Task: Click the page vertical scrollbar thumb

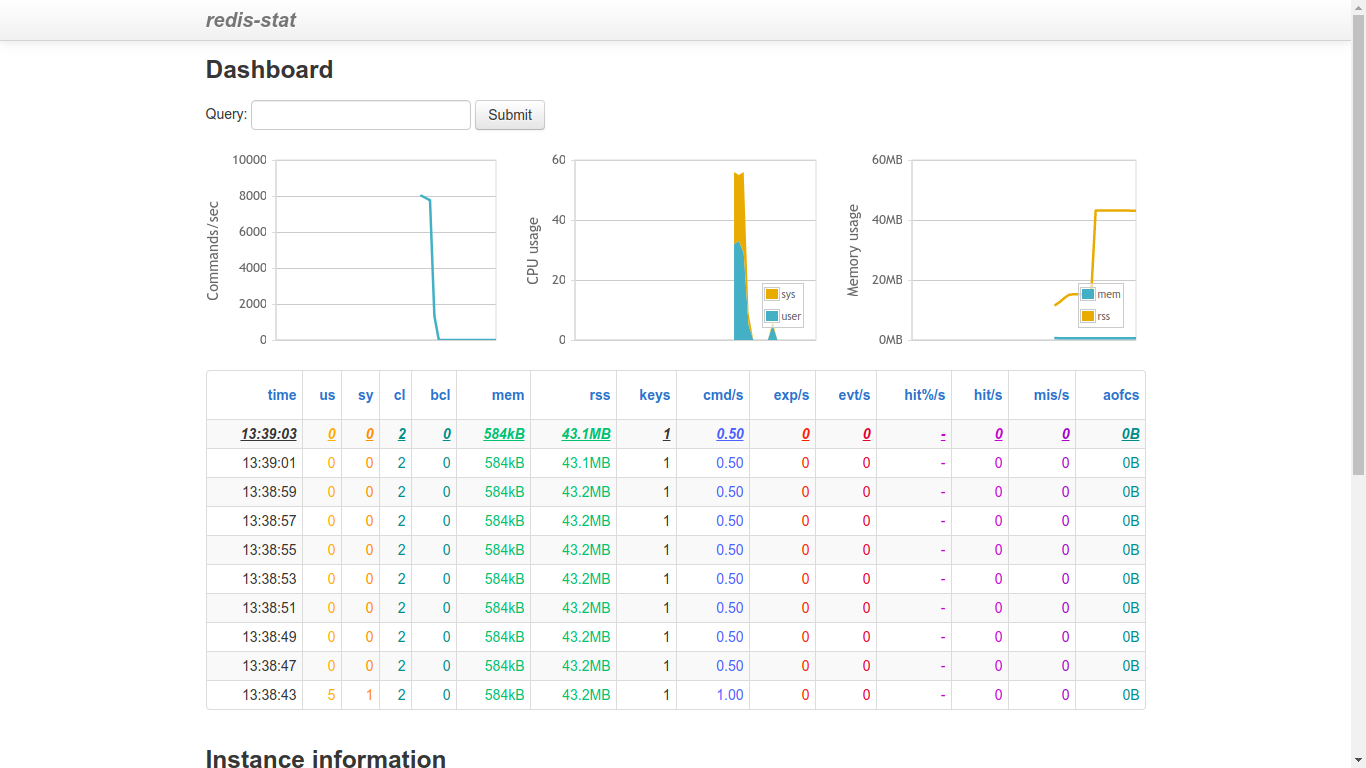Action: pyautogui.click(x=1358, y=245)
